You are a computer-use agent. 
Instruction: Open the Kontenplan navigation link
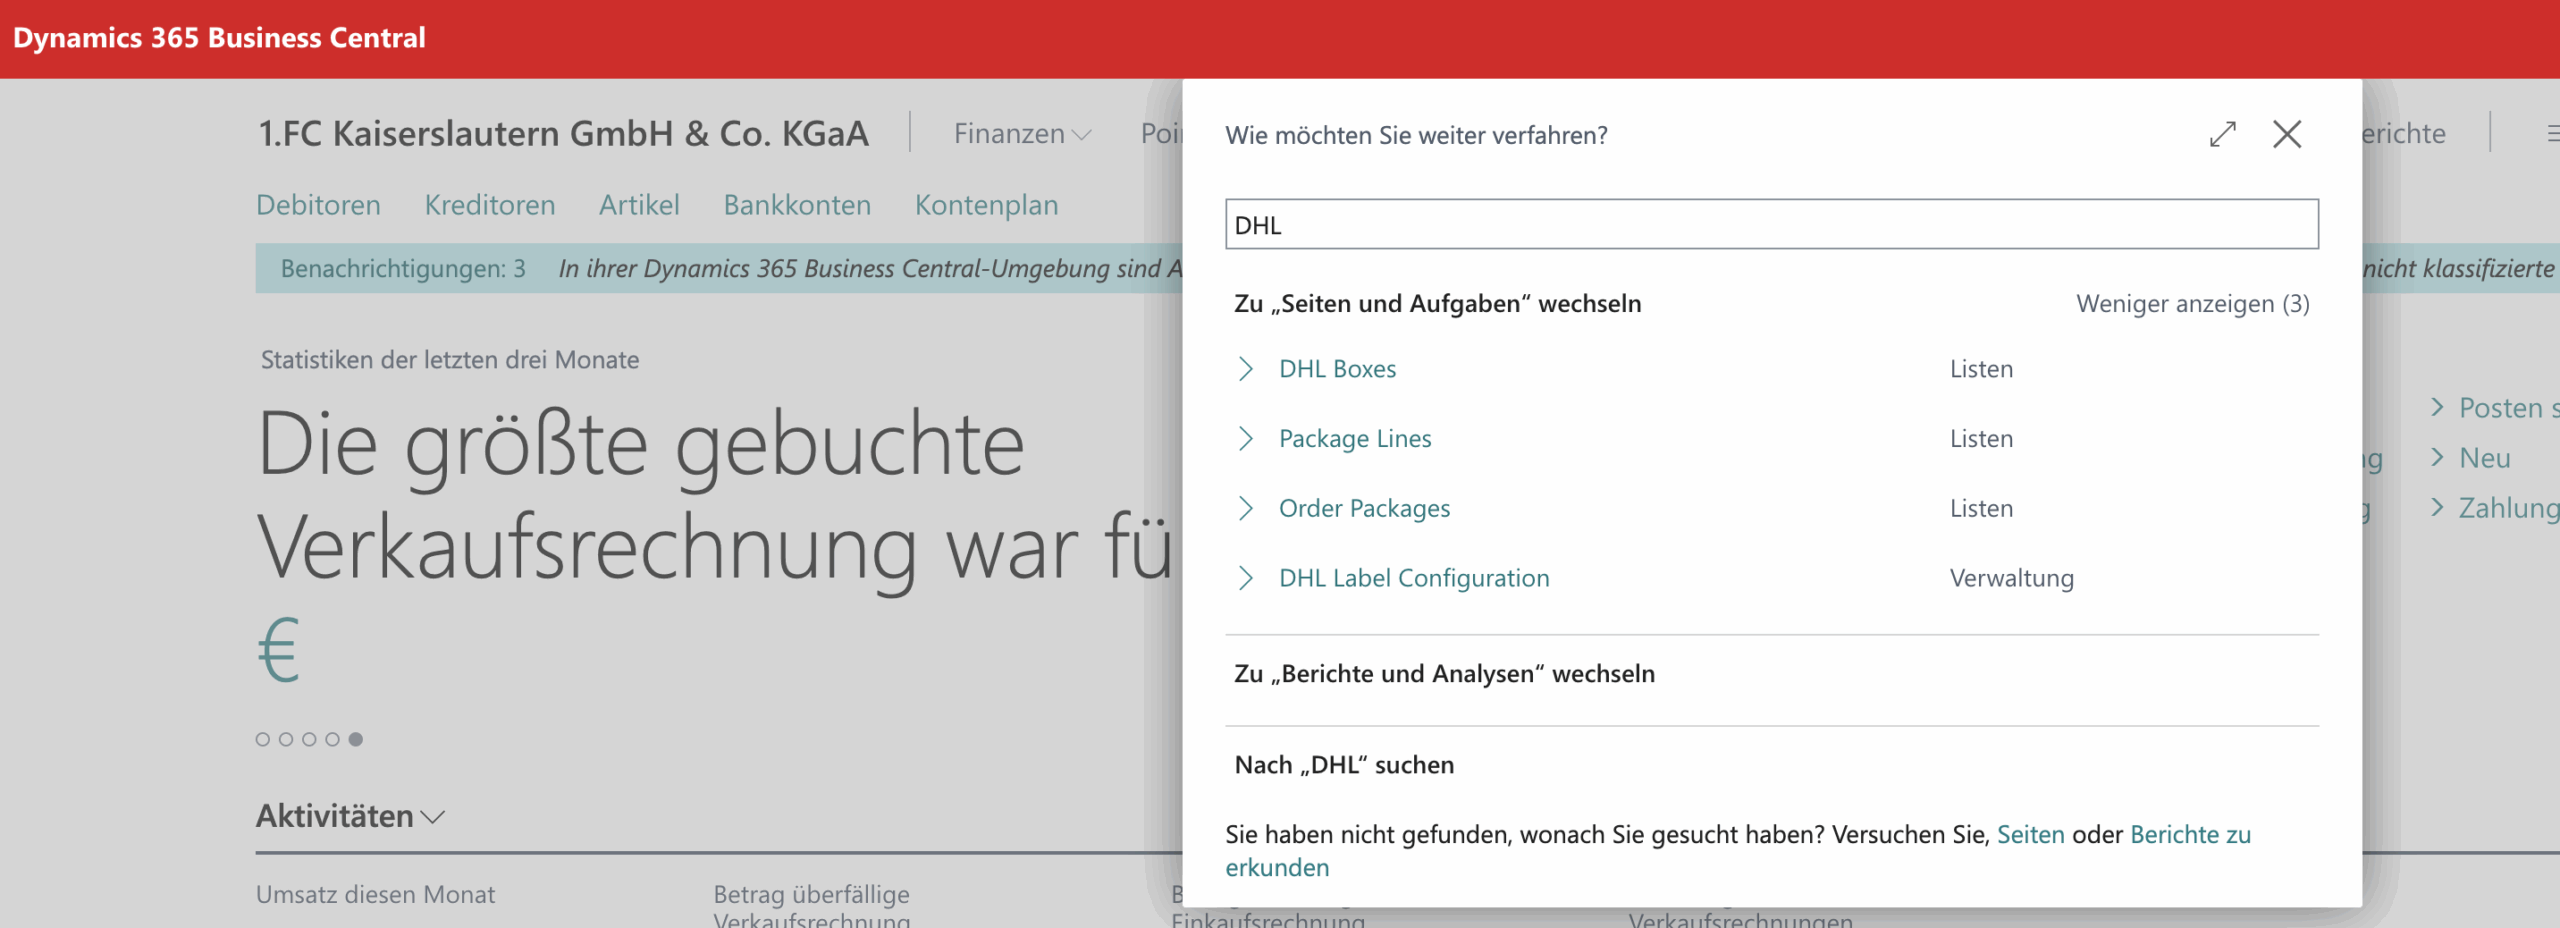point(986,205)
